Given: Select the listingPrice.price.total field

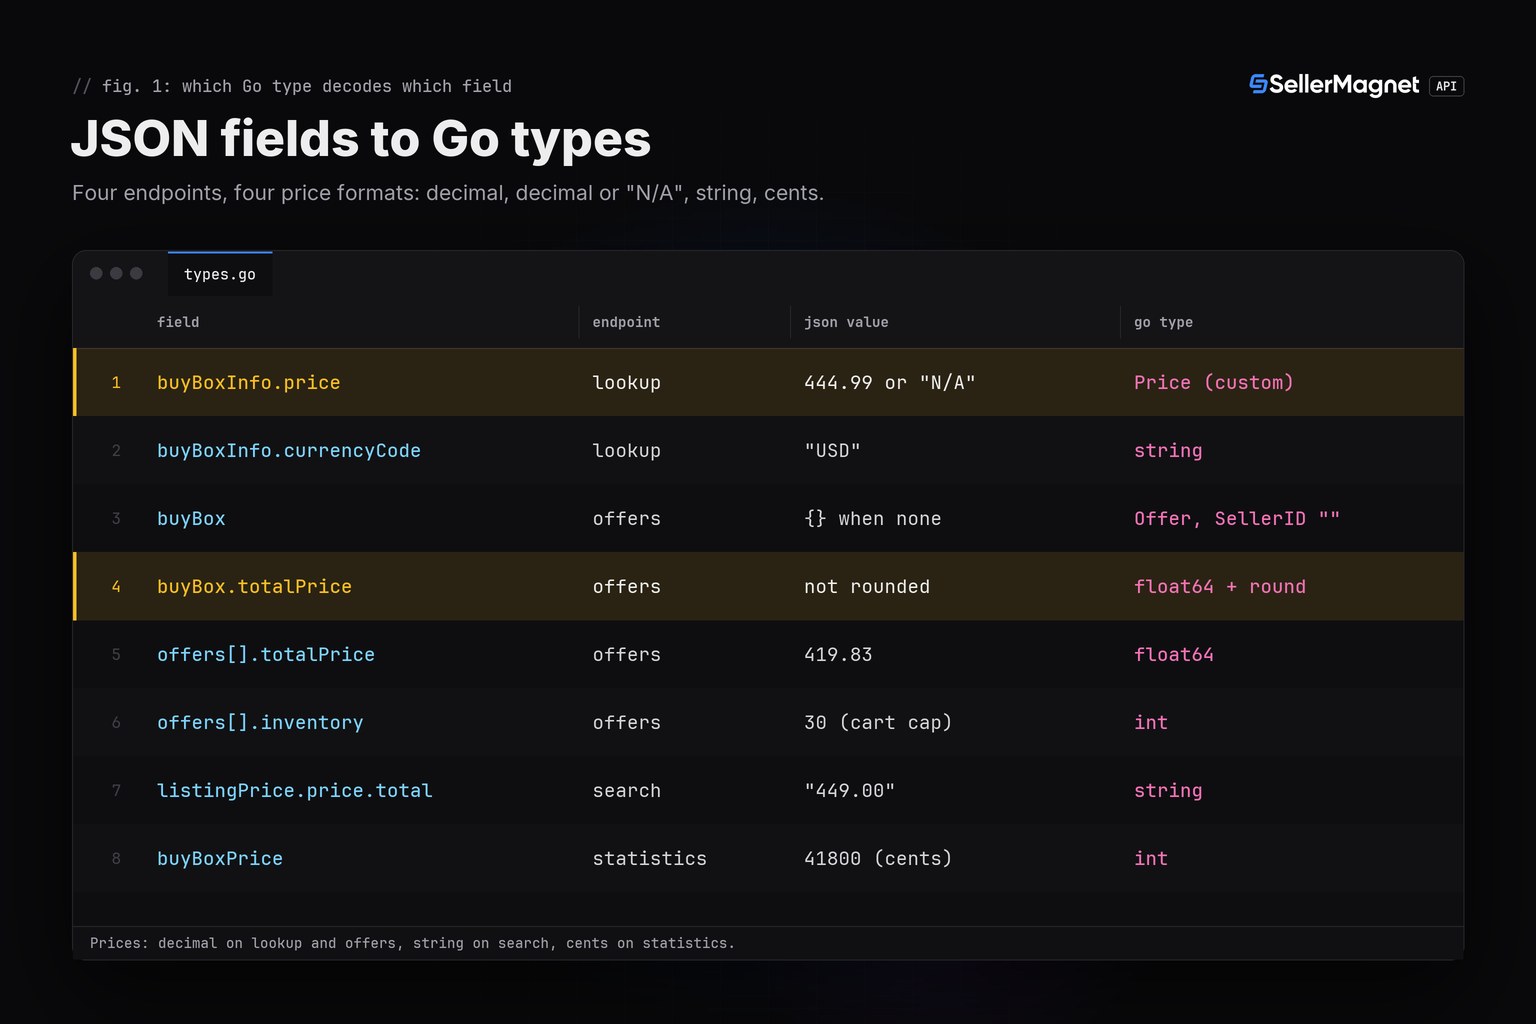Looking at the screenshot, I should click(x=295, y=790).
